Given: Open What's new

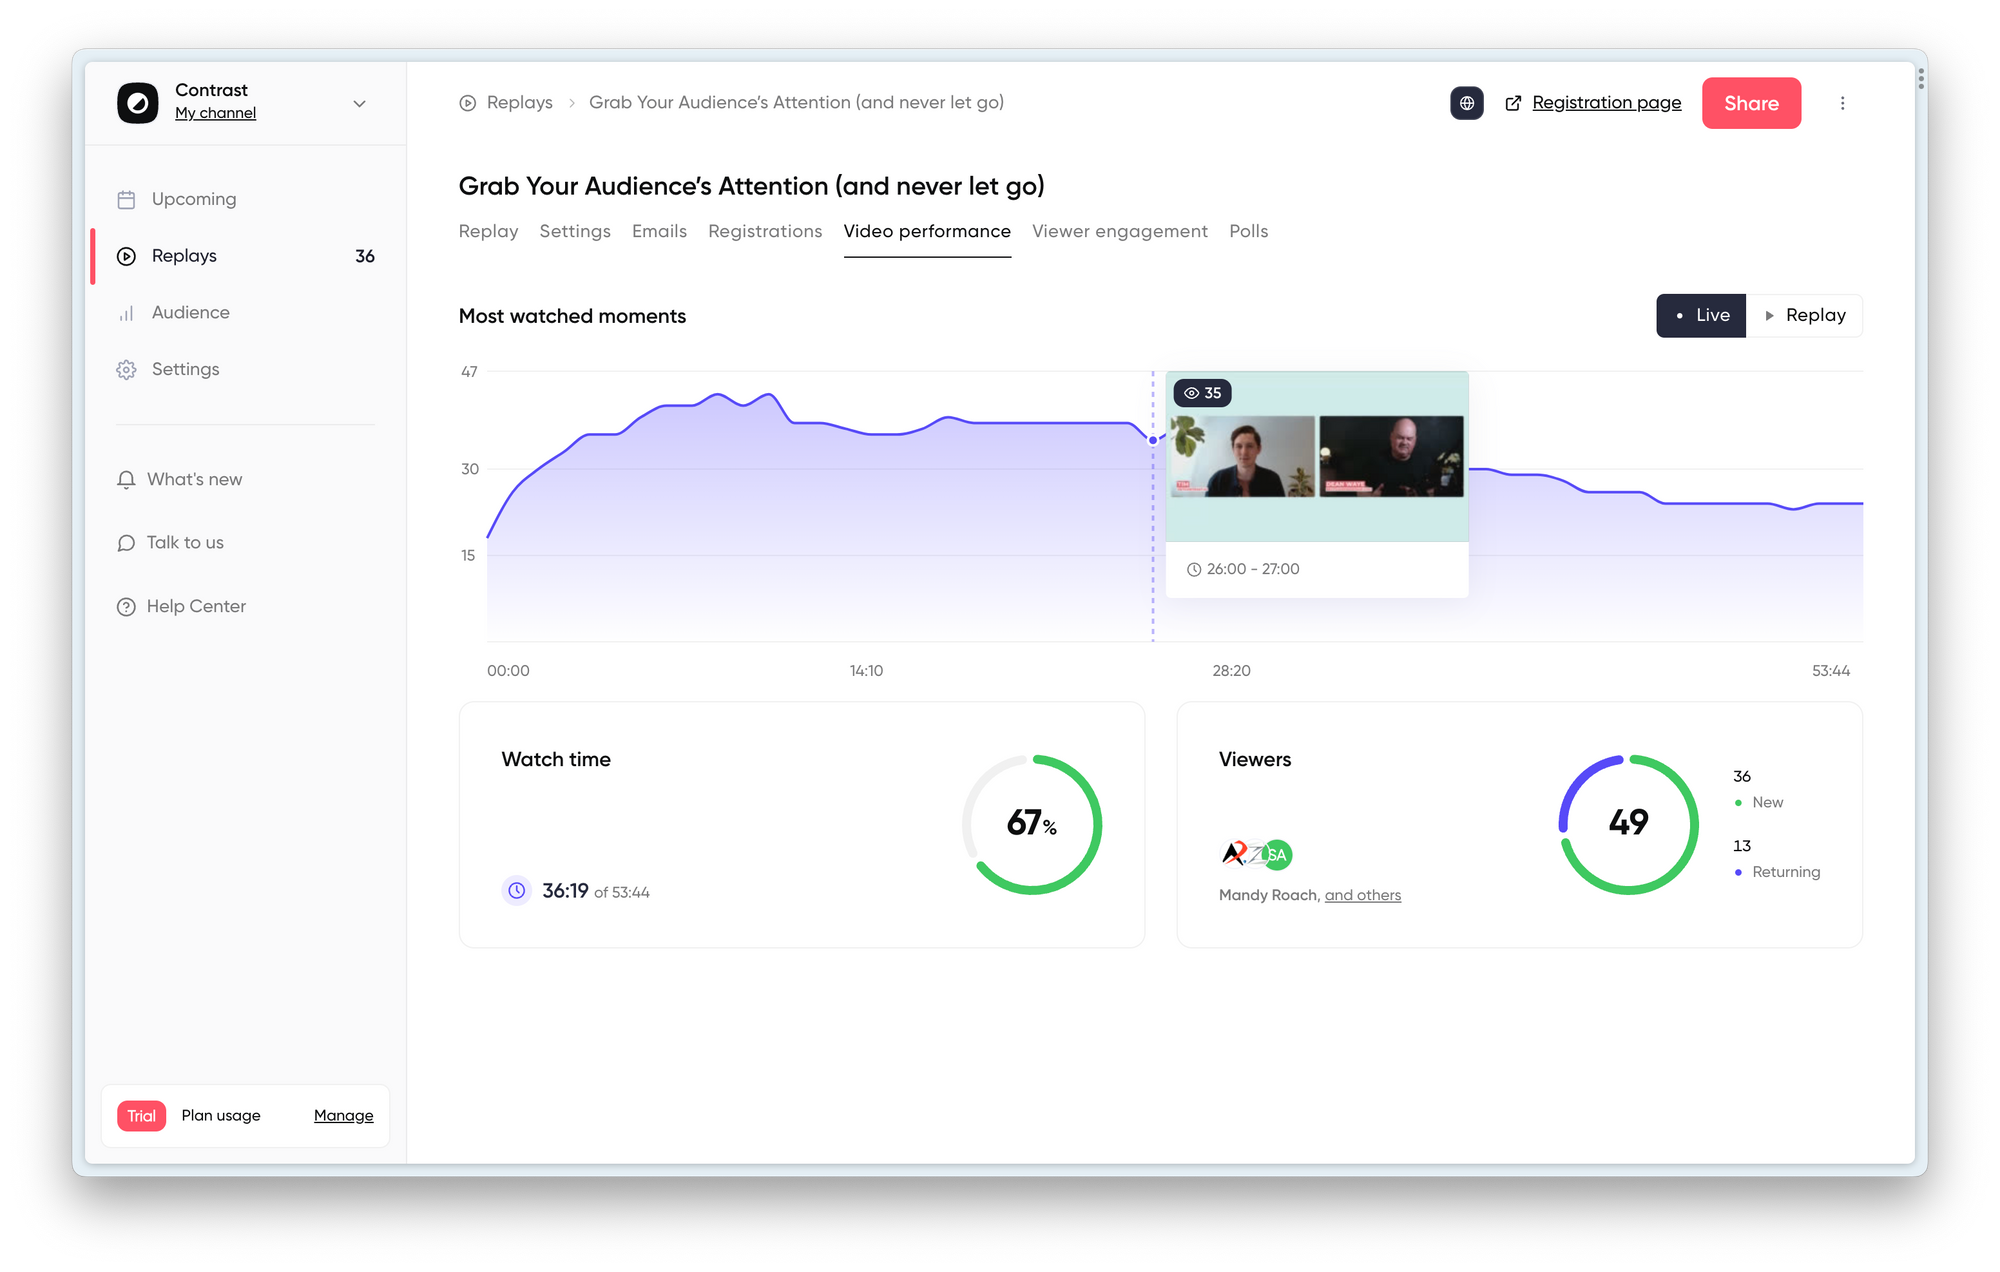Looking at the screenshot, I should click(x=194, y=480).
